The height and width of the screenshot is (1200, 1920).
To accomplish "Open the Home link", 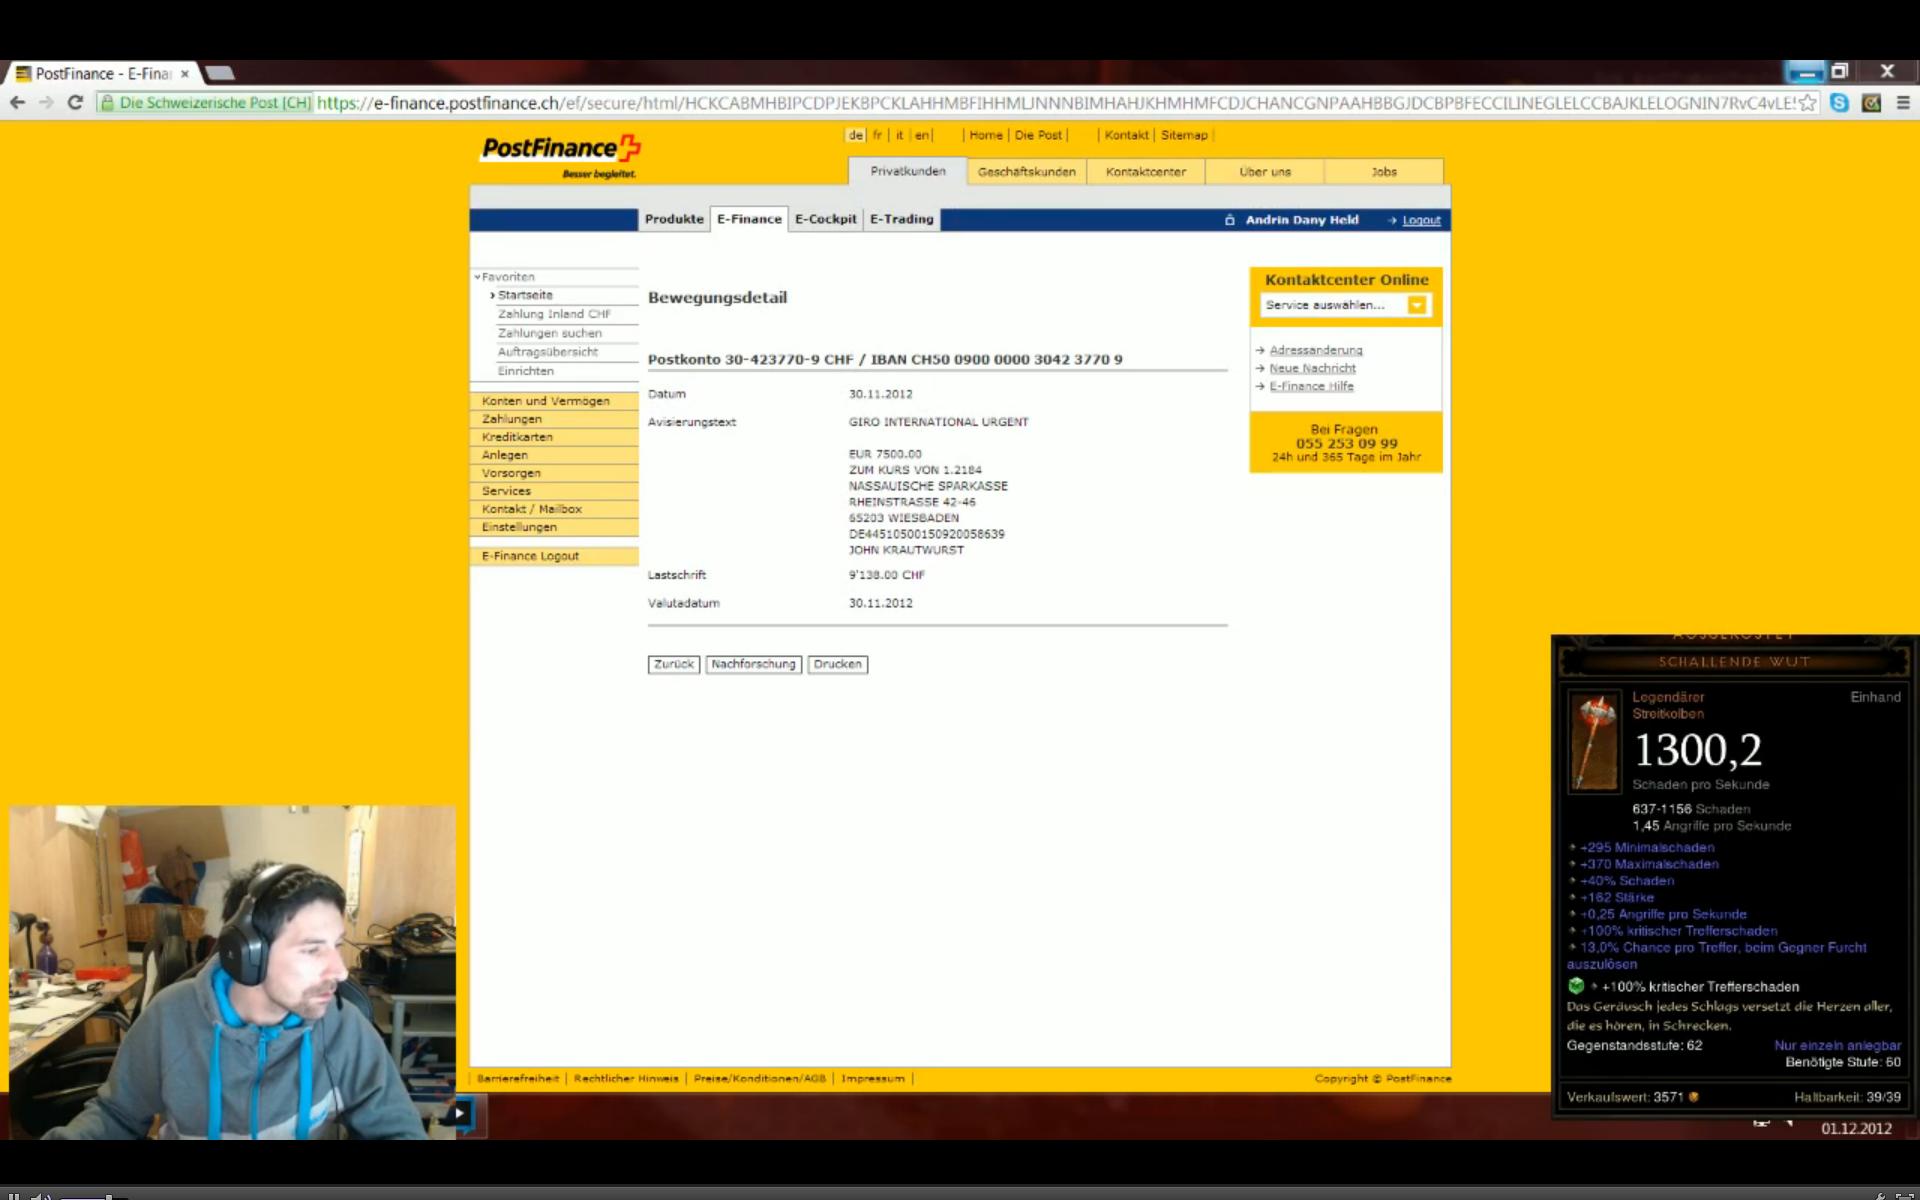I will 986,135.
